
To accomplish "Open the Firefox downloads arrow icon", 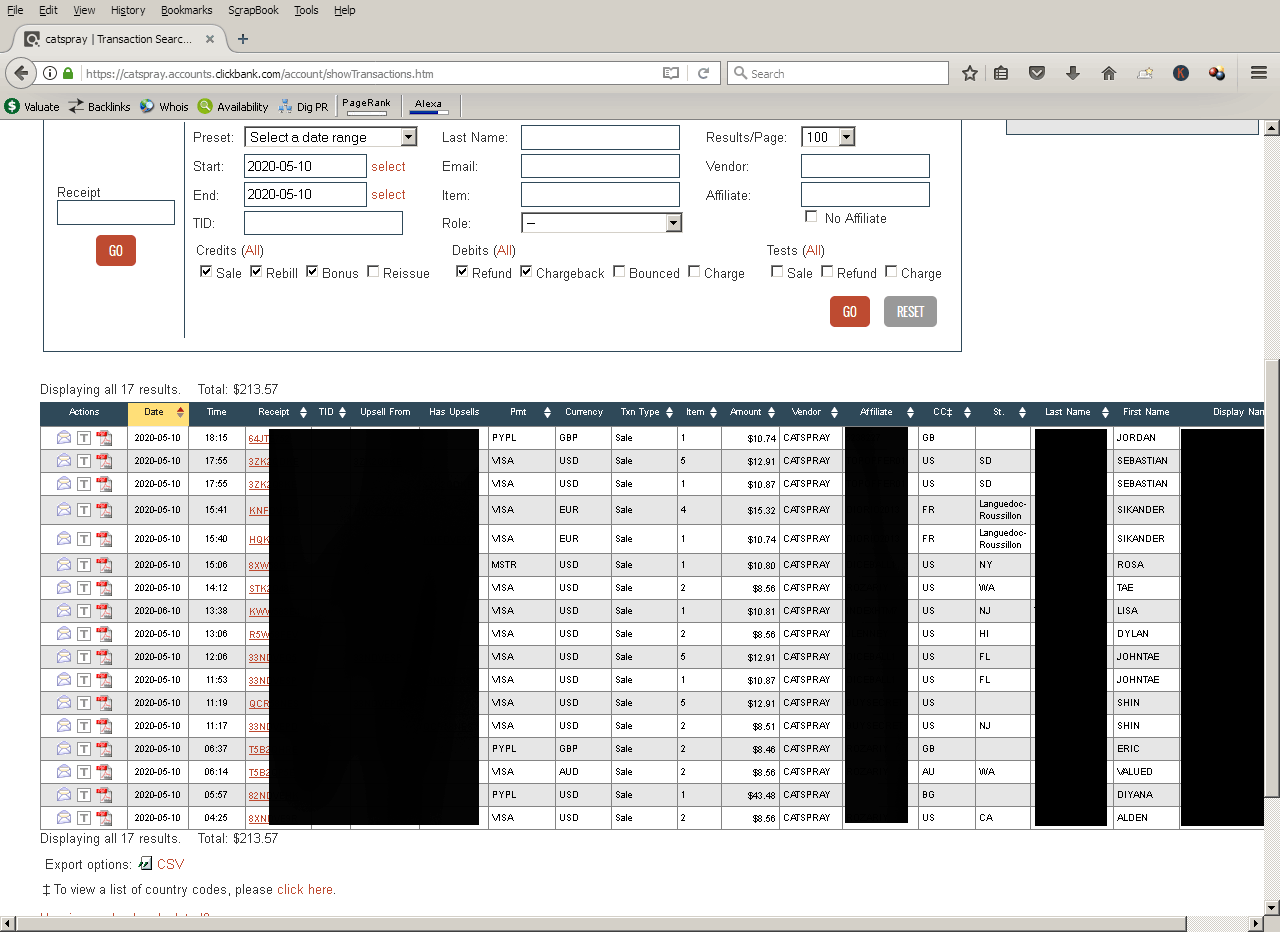I will 1073,73.
